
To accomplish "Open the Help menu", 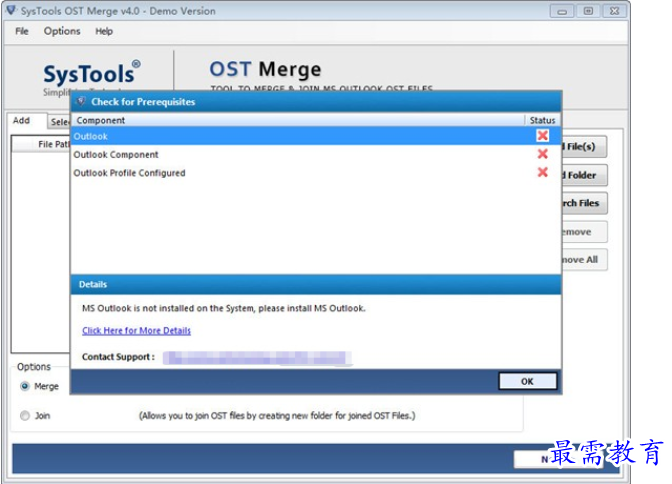I will tap(104, 31).
